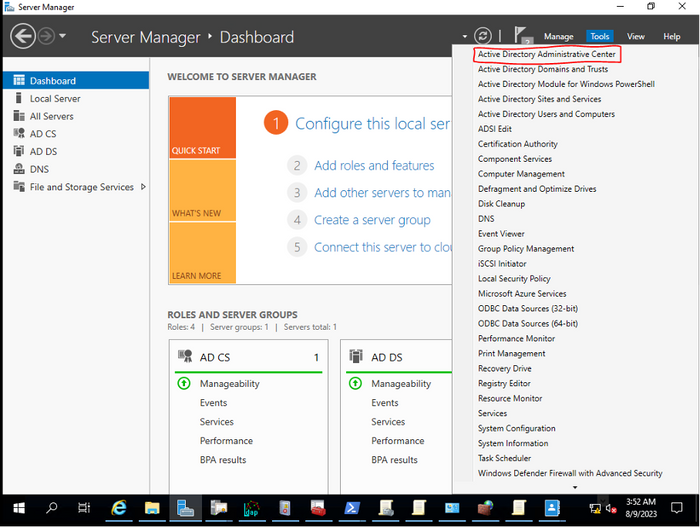This screenshot has width=700, height=527.
Task: Click the Local Server sidebar icon
Action: pyautogui.click(x=18, y=98)
